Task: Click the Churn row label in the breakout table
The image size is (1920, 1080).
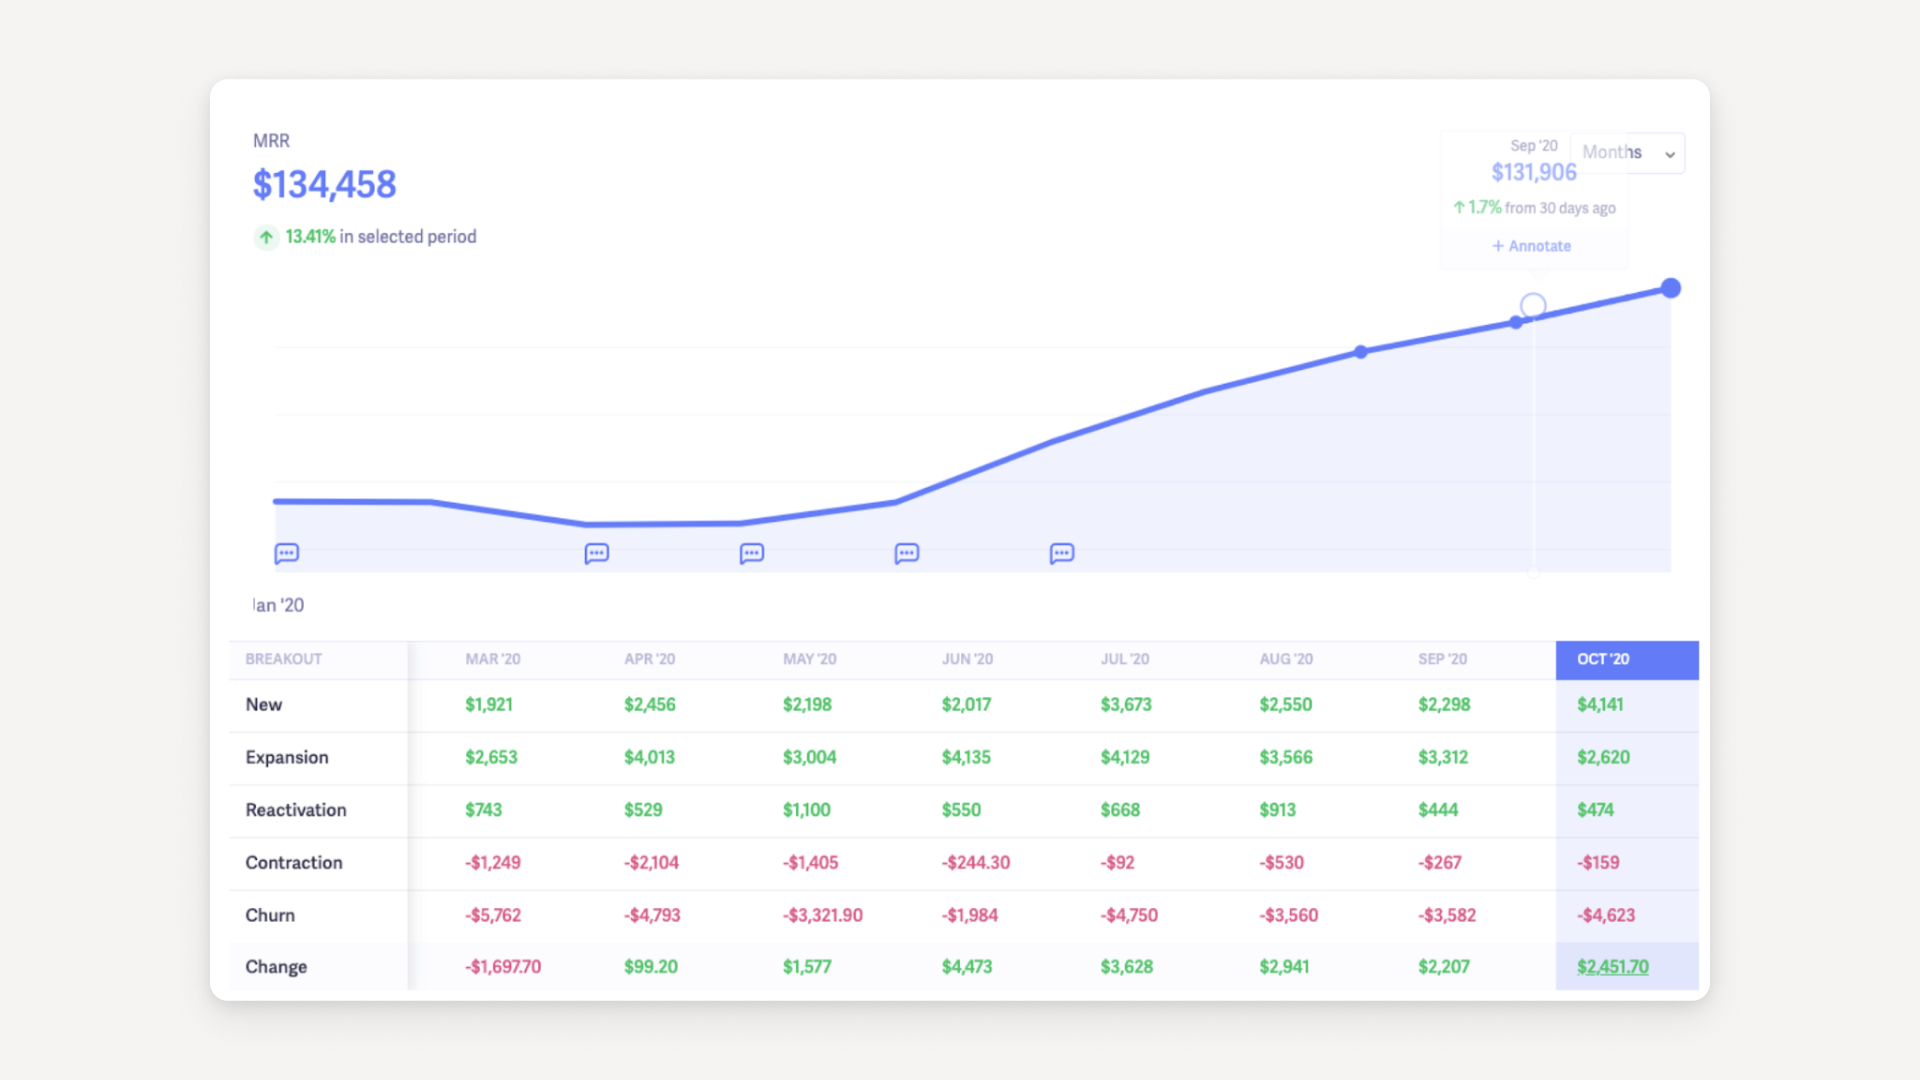Action: [x=268, y=914]
